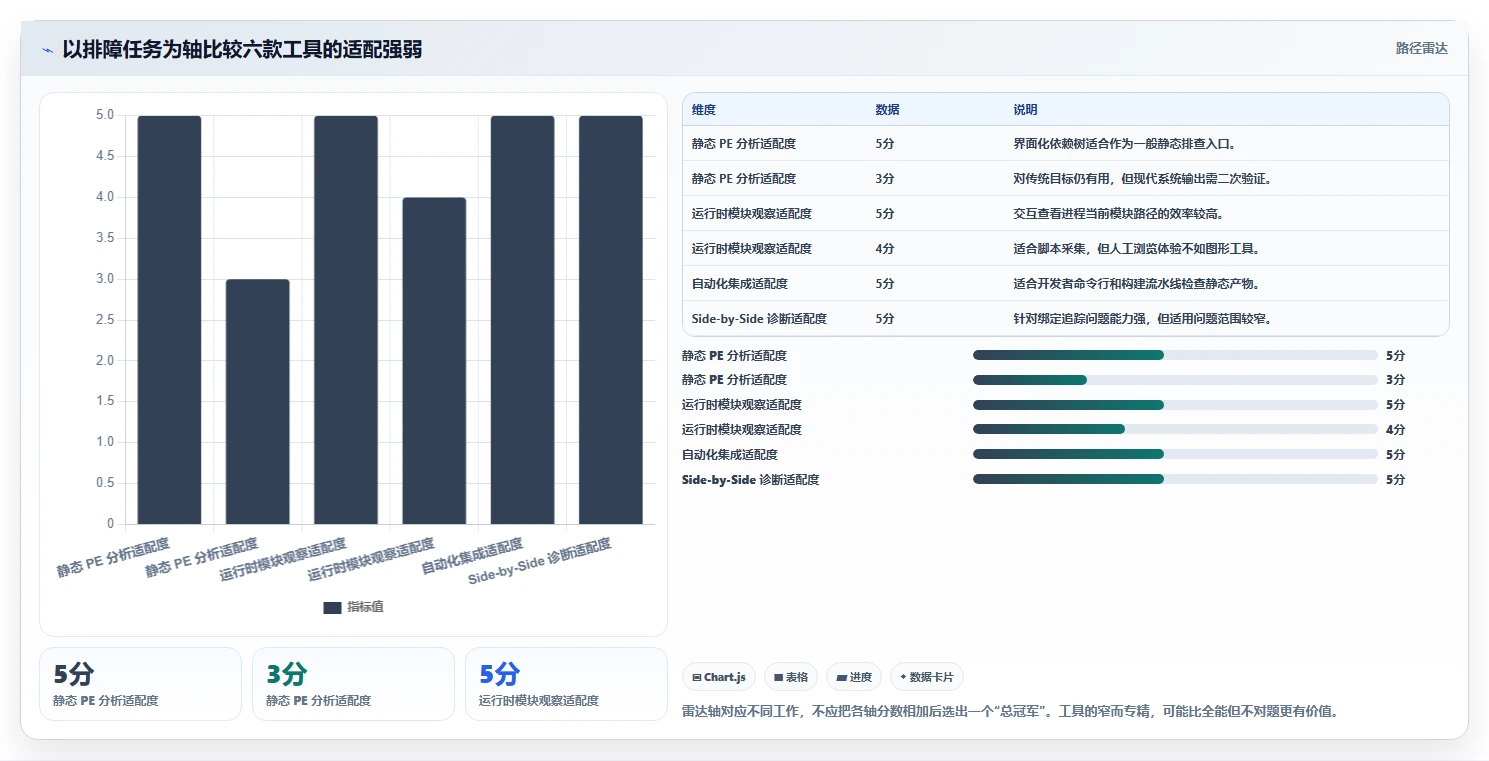The image size is (1489, 761).
Task: Click the 2.5 tick on the chart y-axis
Action: pos(105,319)
